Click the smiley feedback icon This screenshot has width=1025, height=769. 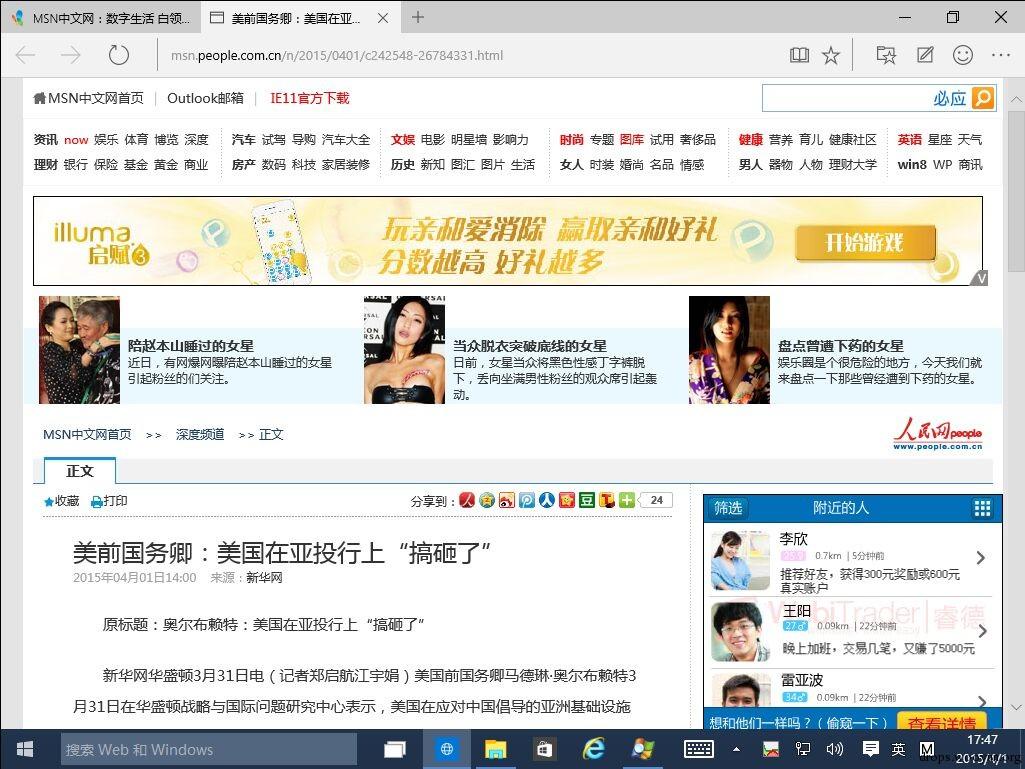[x=963, y=56]
